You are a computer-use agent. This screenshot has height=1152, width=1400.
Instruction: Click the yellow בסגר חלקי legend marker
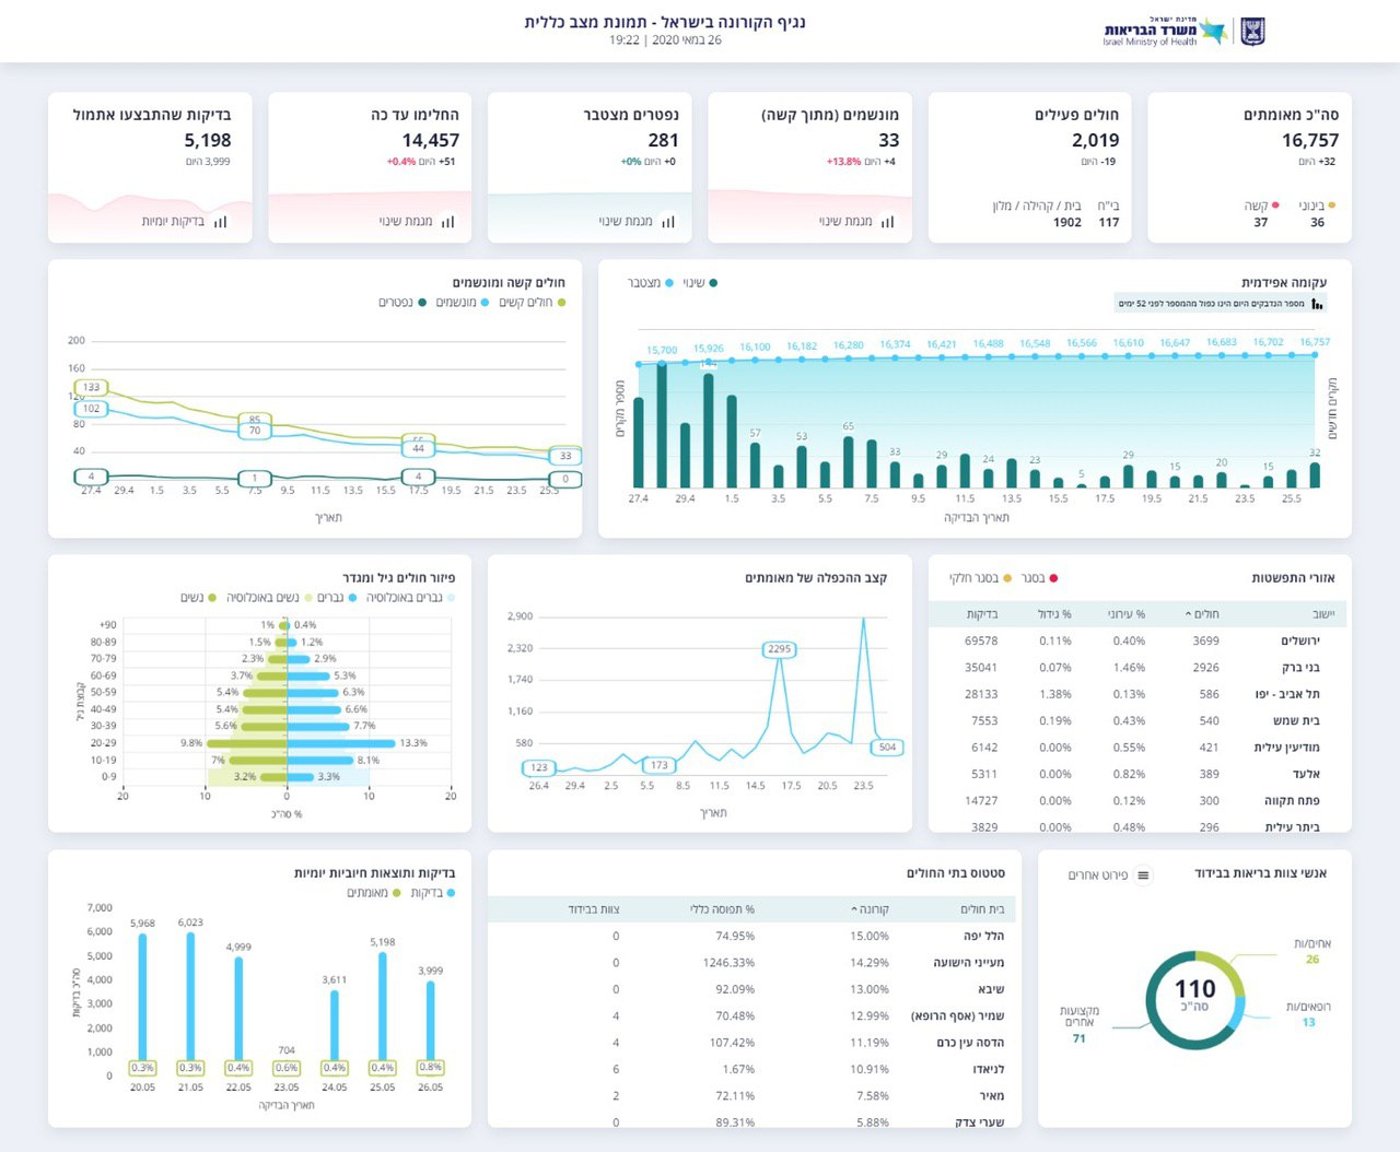point(1007,578)
